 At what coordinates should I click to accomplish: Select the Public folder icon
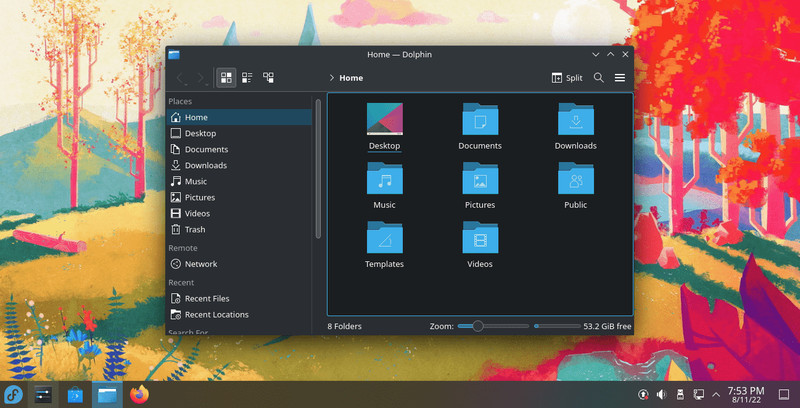coord(576,178)
